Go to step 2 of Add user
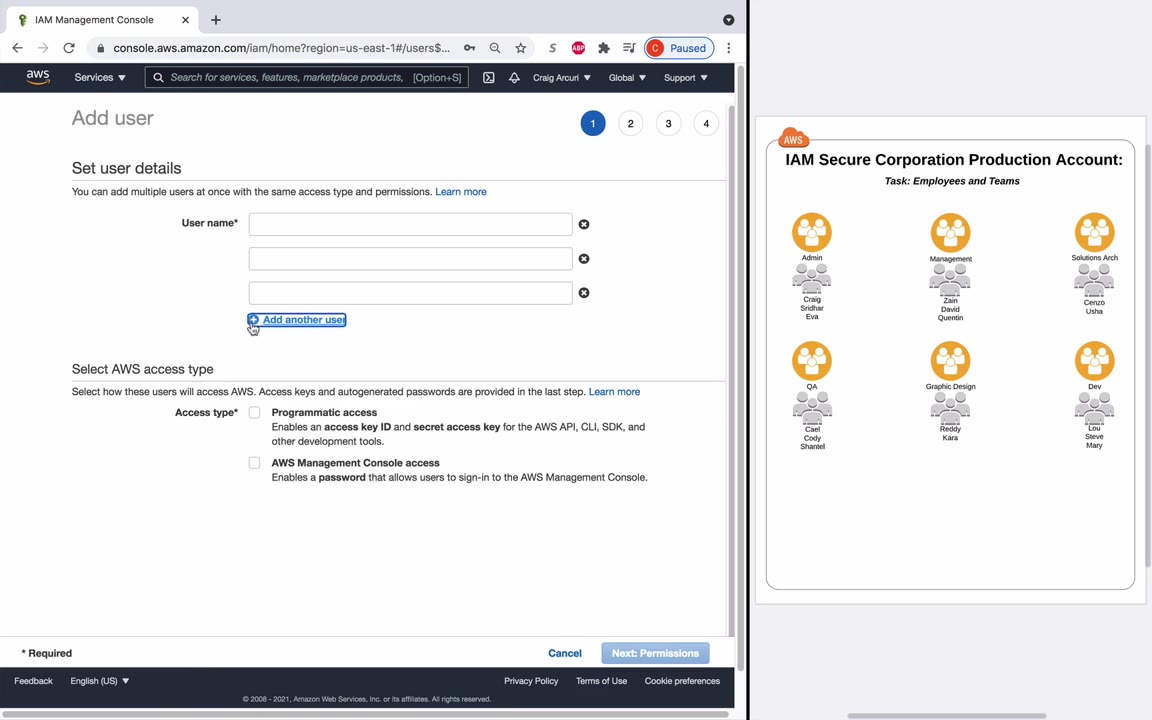The image size is (1152, 720). 630,123
